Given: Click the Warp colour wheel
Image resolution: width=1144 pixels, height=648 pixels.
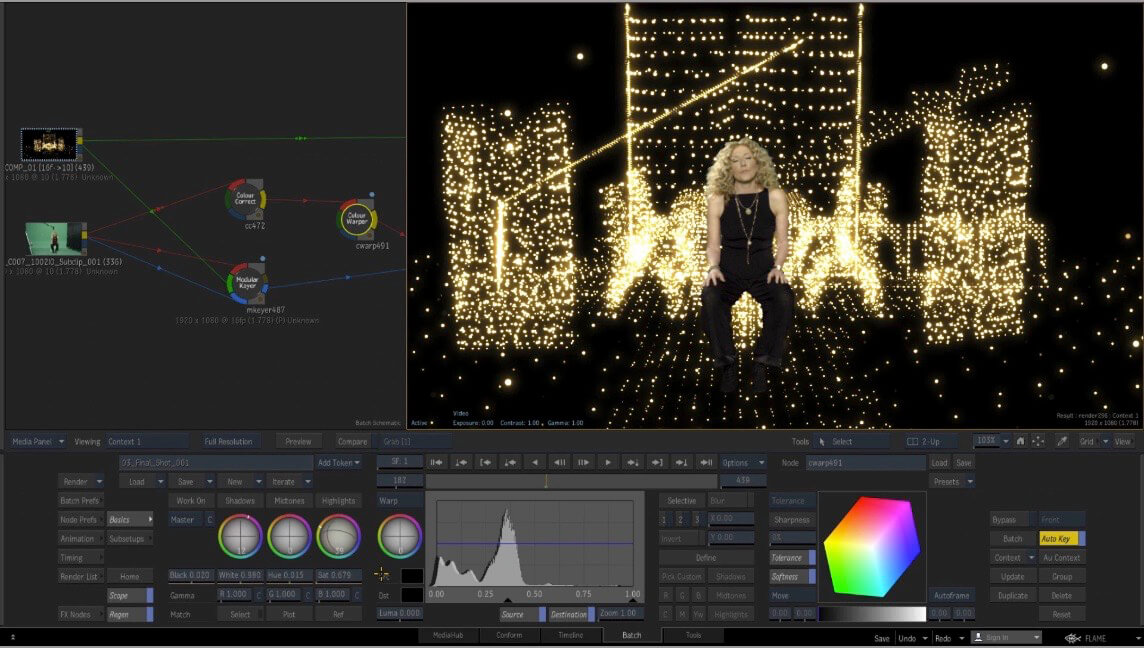Looking at the screenshot, I should [x=399, y=536].
